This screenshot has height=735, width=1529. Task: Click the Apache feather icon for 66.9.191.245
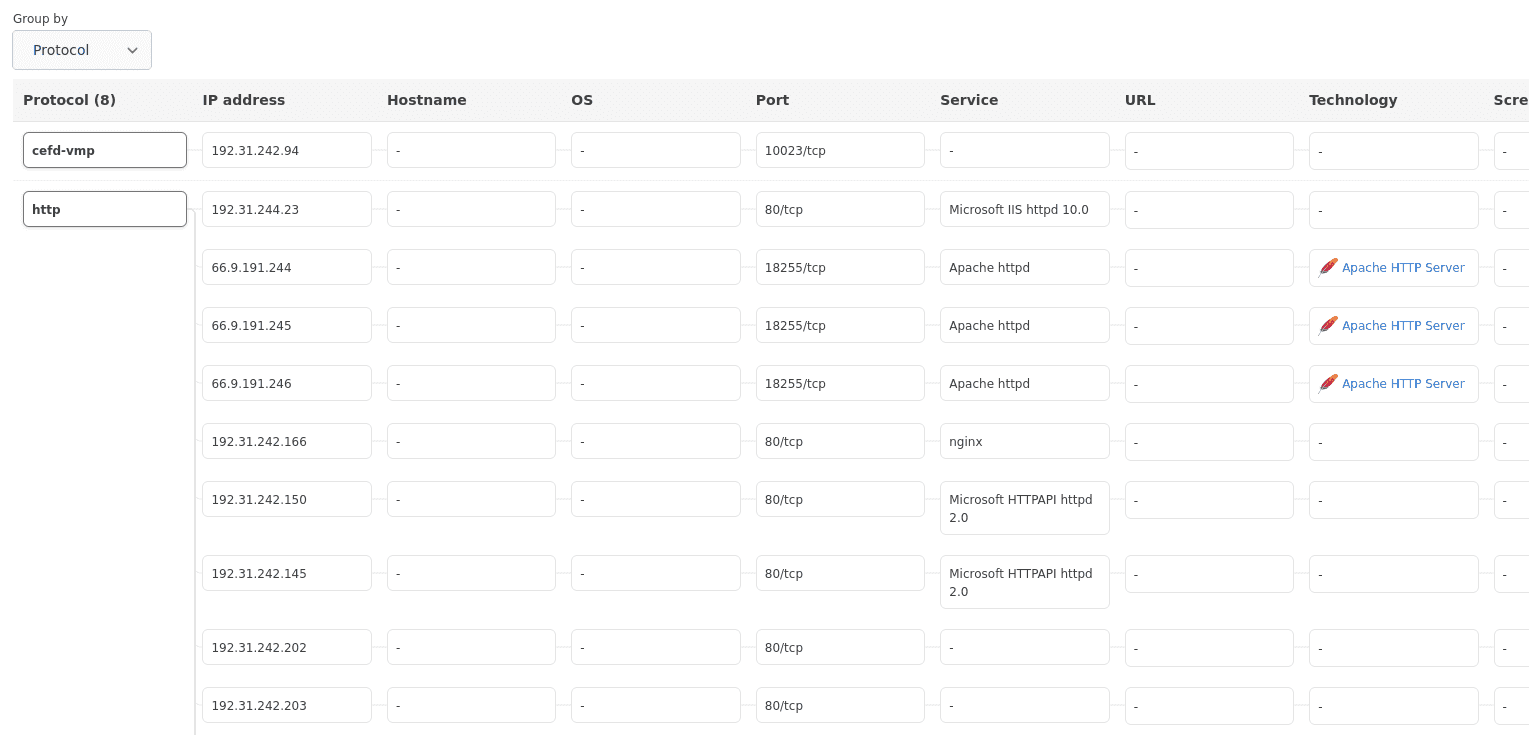(1328, 325)
